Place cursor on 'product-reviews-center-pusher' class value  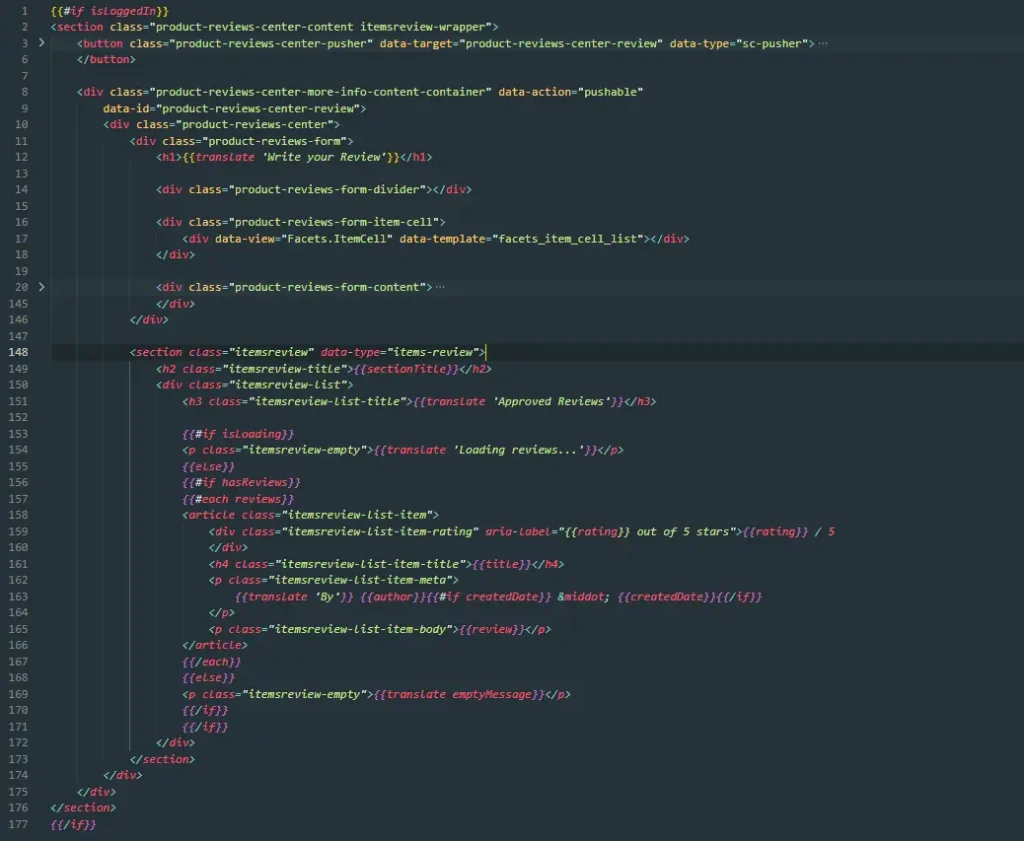pos(271,44)
